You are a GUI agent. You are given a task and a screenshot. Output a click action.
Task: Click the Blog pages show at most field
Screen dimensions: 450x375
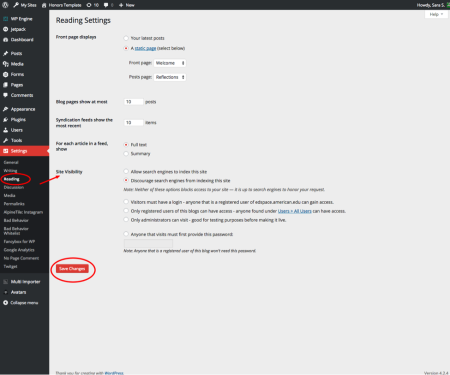pos(133,102)
